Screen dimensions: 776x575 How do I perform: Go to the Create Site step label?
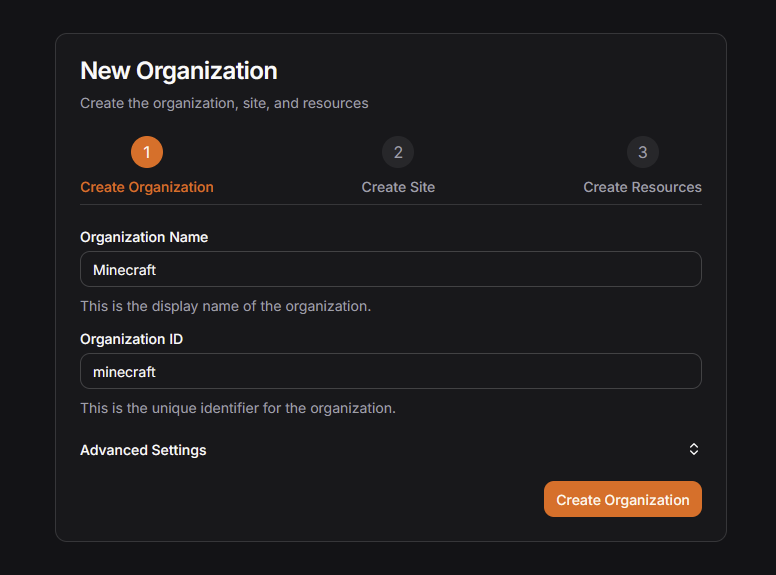pos(398,187)
